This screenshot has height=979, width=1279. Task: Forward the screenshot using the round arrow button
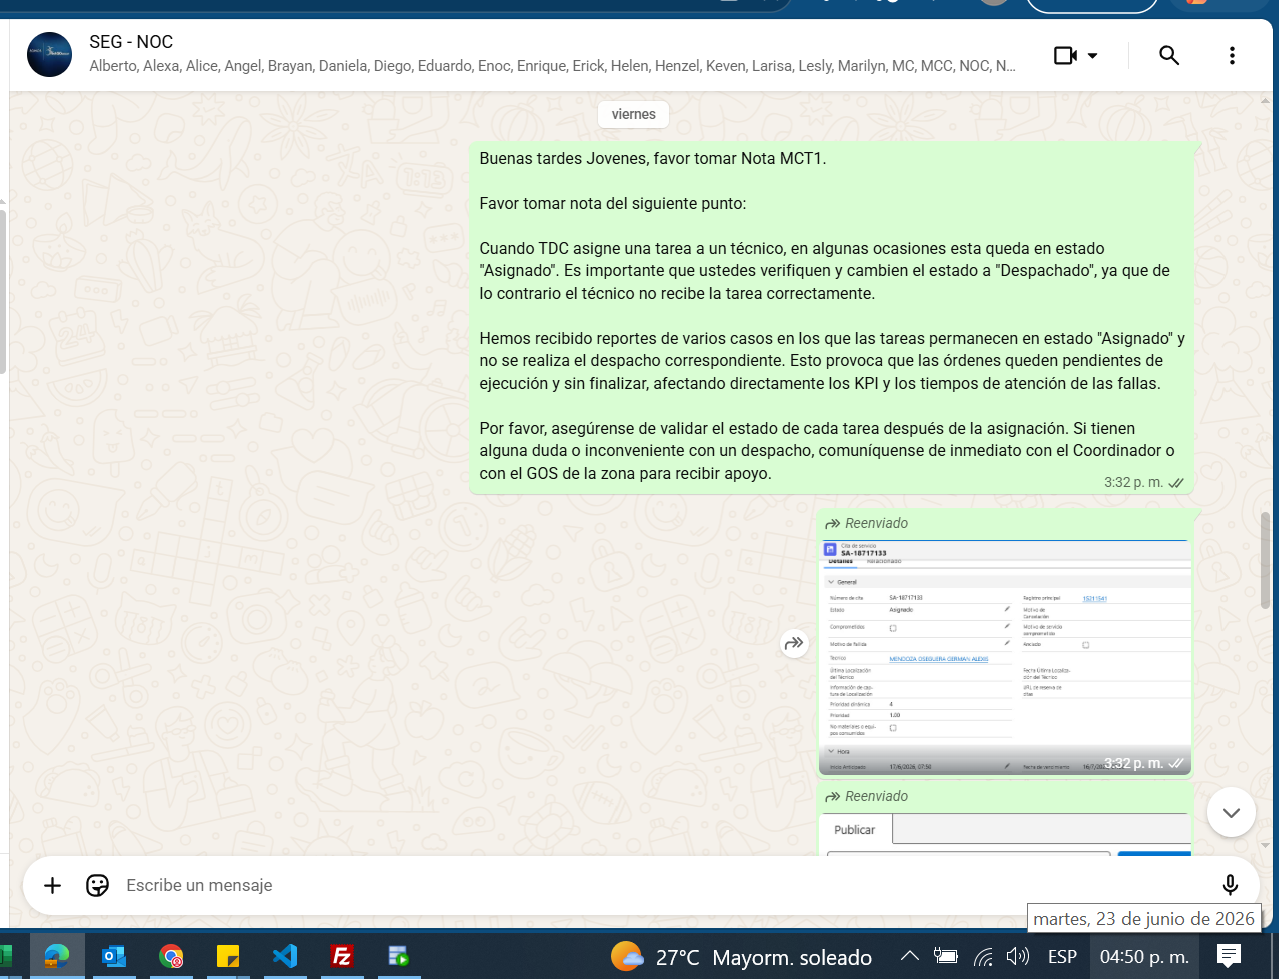coord(794,643)
